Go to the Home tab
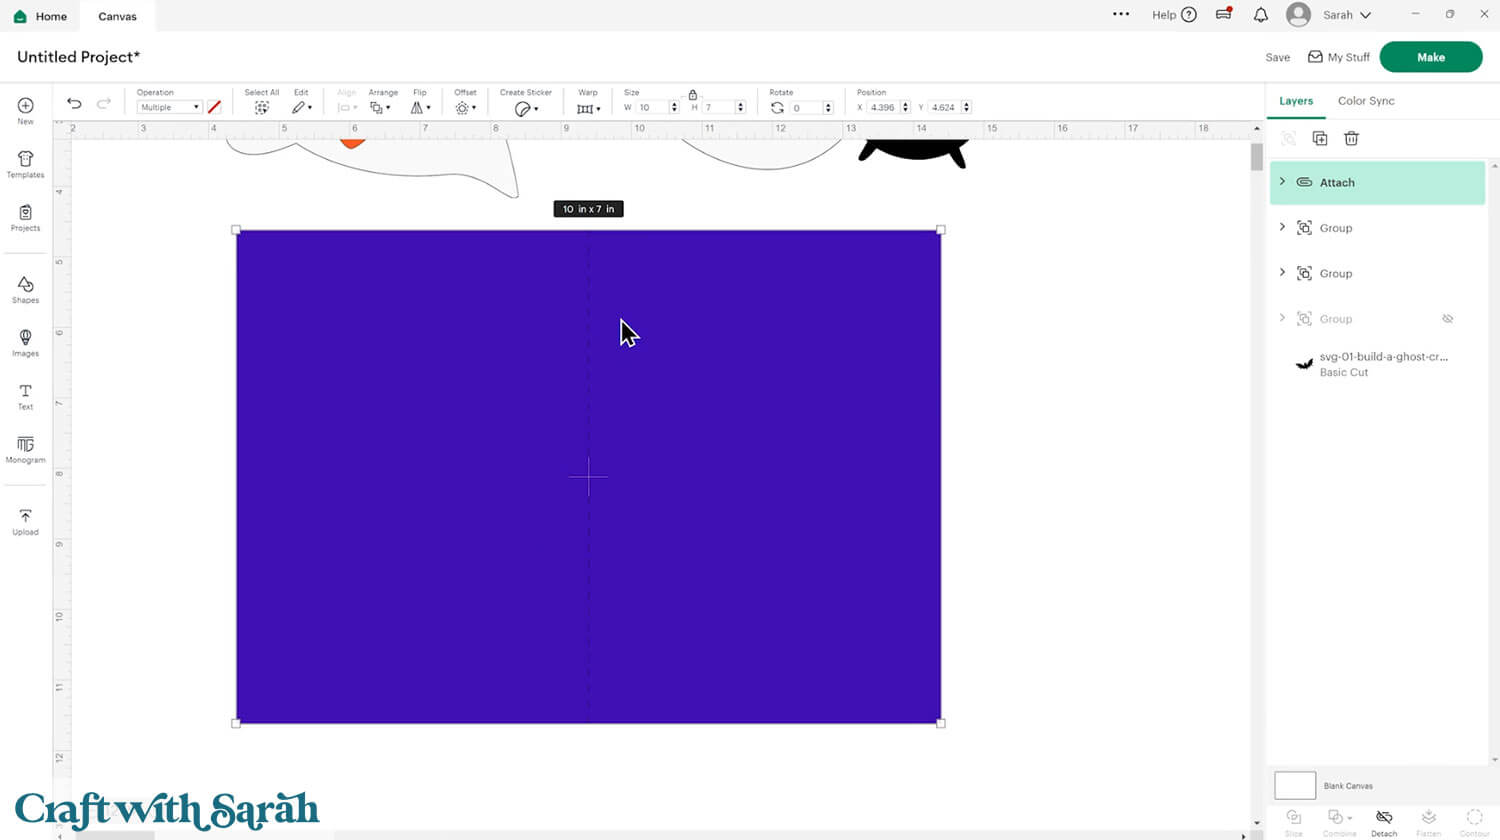Image resolution: width=1500 pixels, height=840 pixels. [x=40, y=16]
